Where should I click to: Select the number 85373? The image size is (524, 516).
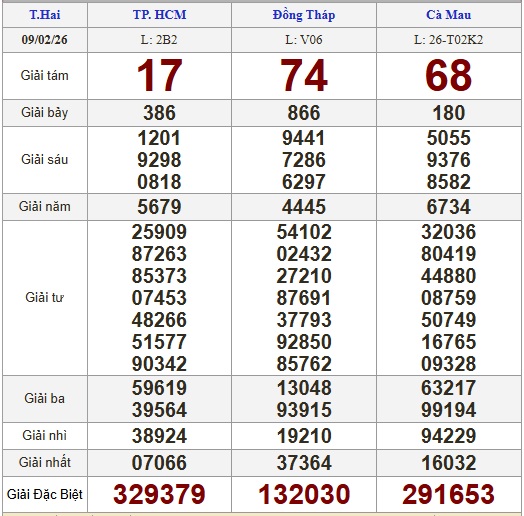tap(159, 276)
